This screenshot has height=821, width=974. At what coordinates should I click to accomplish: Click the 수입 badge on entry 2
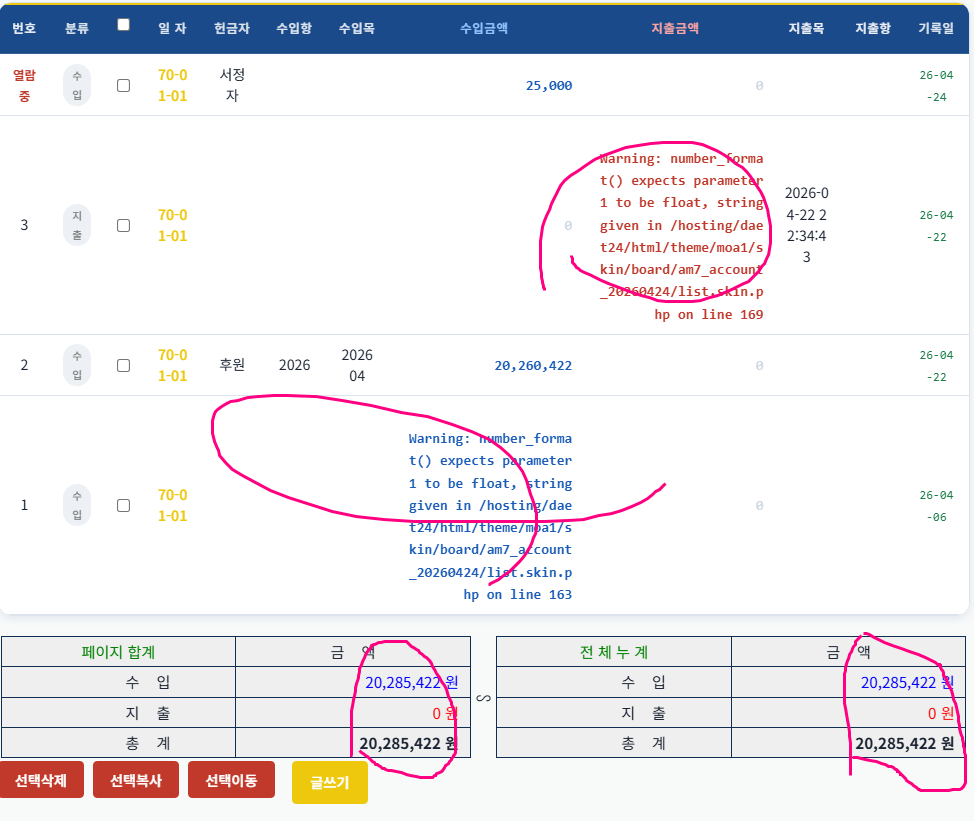77,365
